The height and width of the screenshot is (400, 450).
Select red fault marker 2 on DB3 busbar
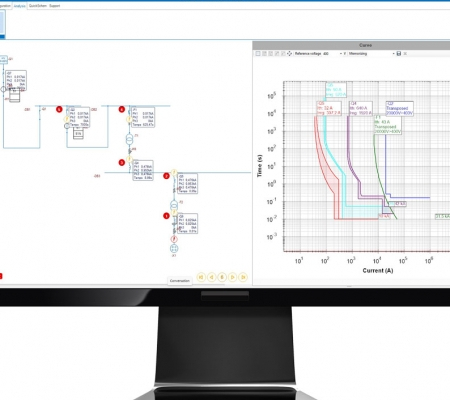tap(166, 176)
